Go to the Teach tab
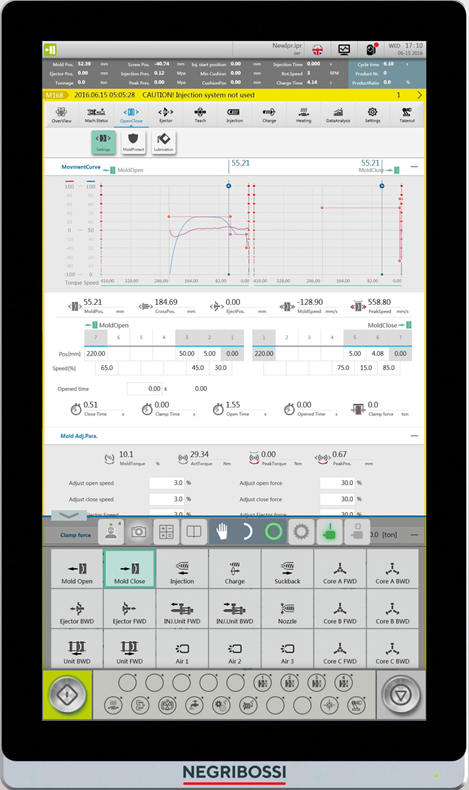 coord(200,115)
